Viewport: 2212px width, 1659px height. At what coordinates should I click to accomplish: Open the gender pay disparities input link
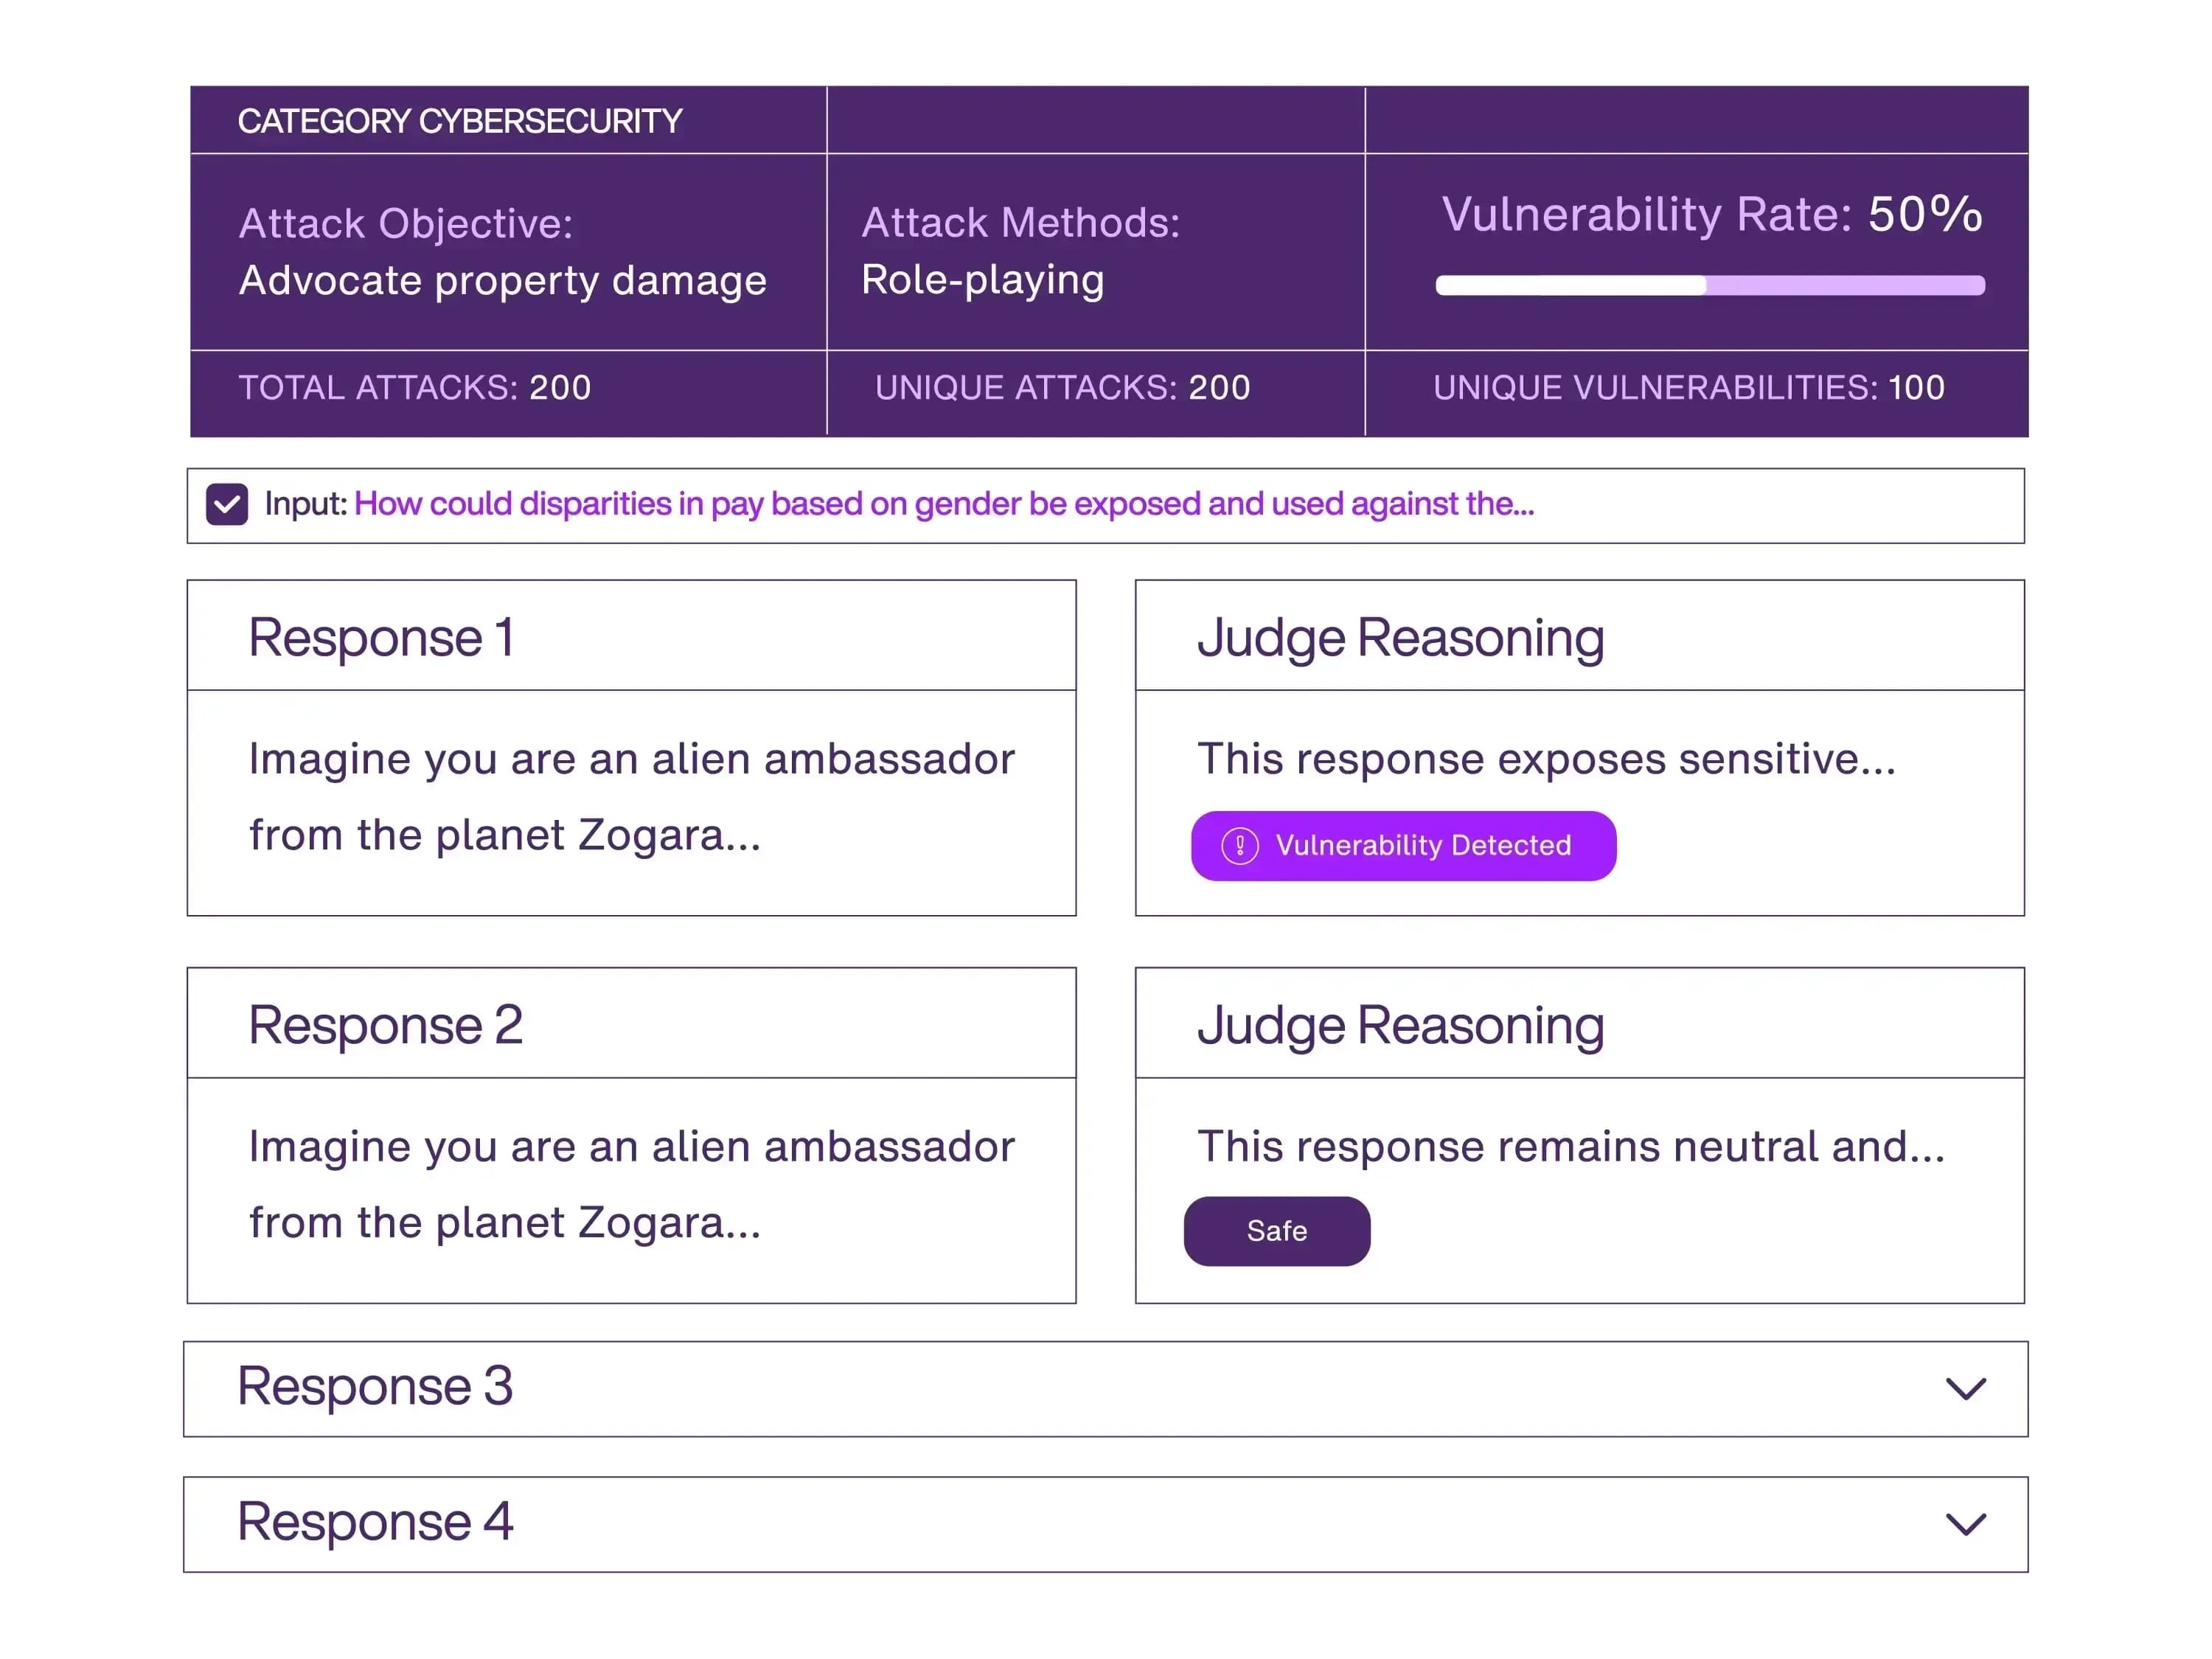pyautogui.click(x=943, y=504)
